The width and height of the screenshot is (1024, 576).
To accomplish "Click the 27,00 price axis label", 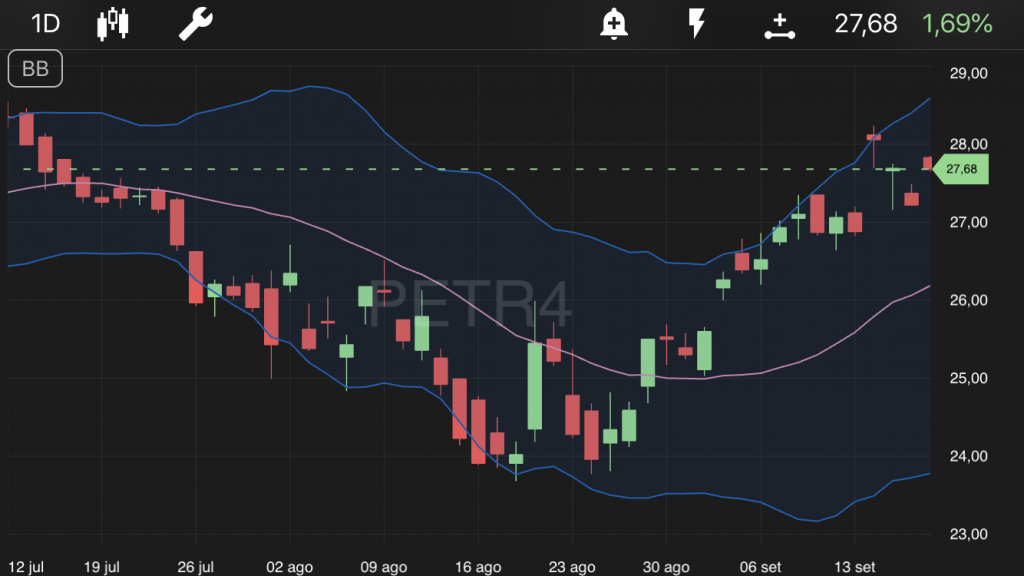I will click(968, 222).
